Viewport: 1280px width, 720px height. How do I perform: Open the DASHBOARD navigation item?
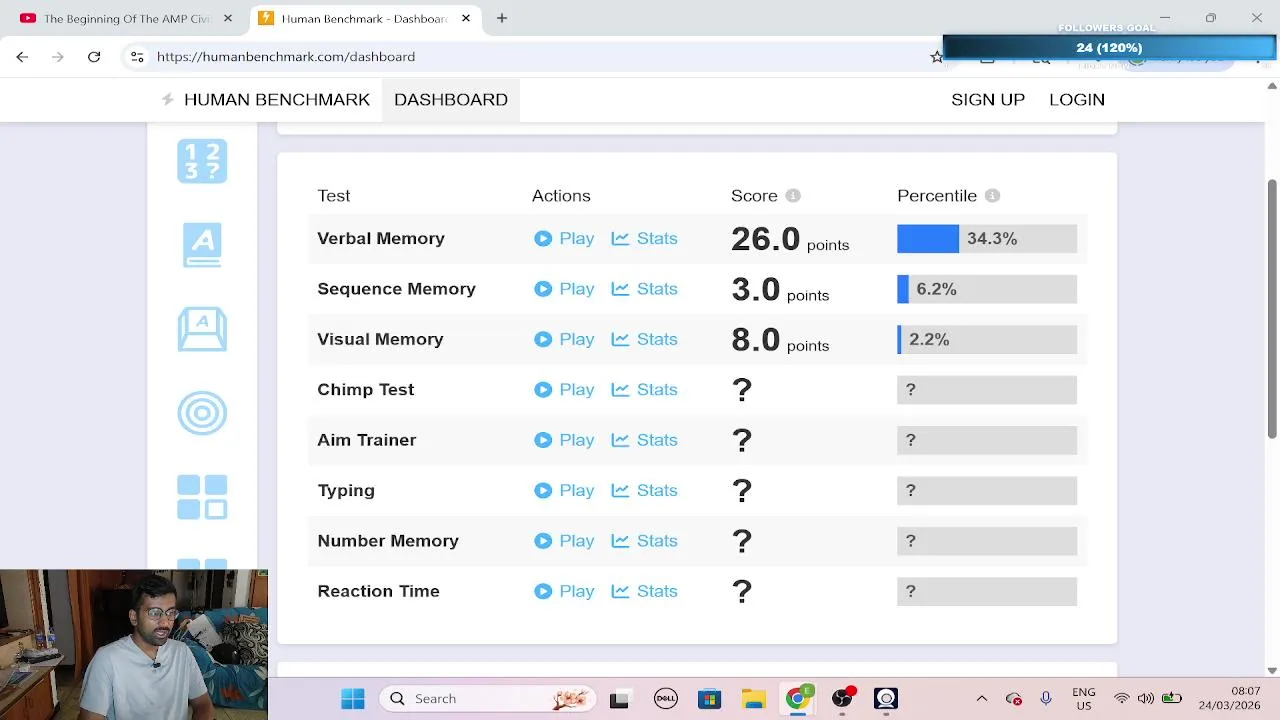tap(451, 99)
